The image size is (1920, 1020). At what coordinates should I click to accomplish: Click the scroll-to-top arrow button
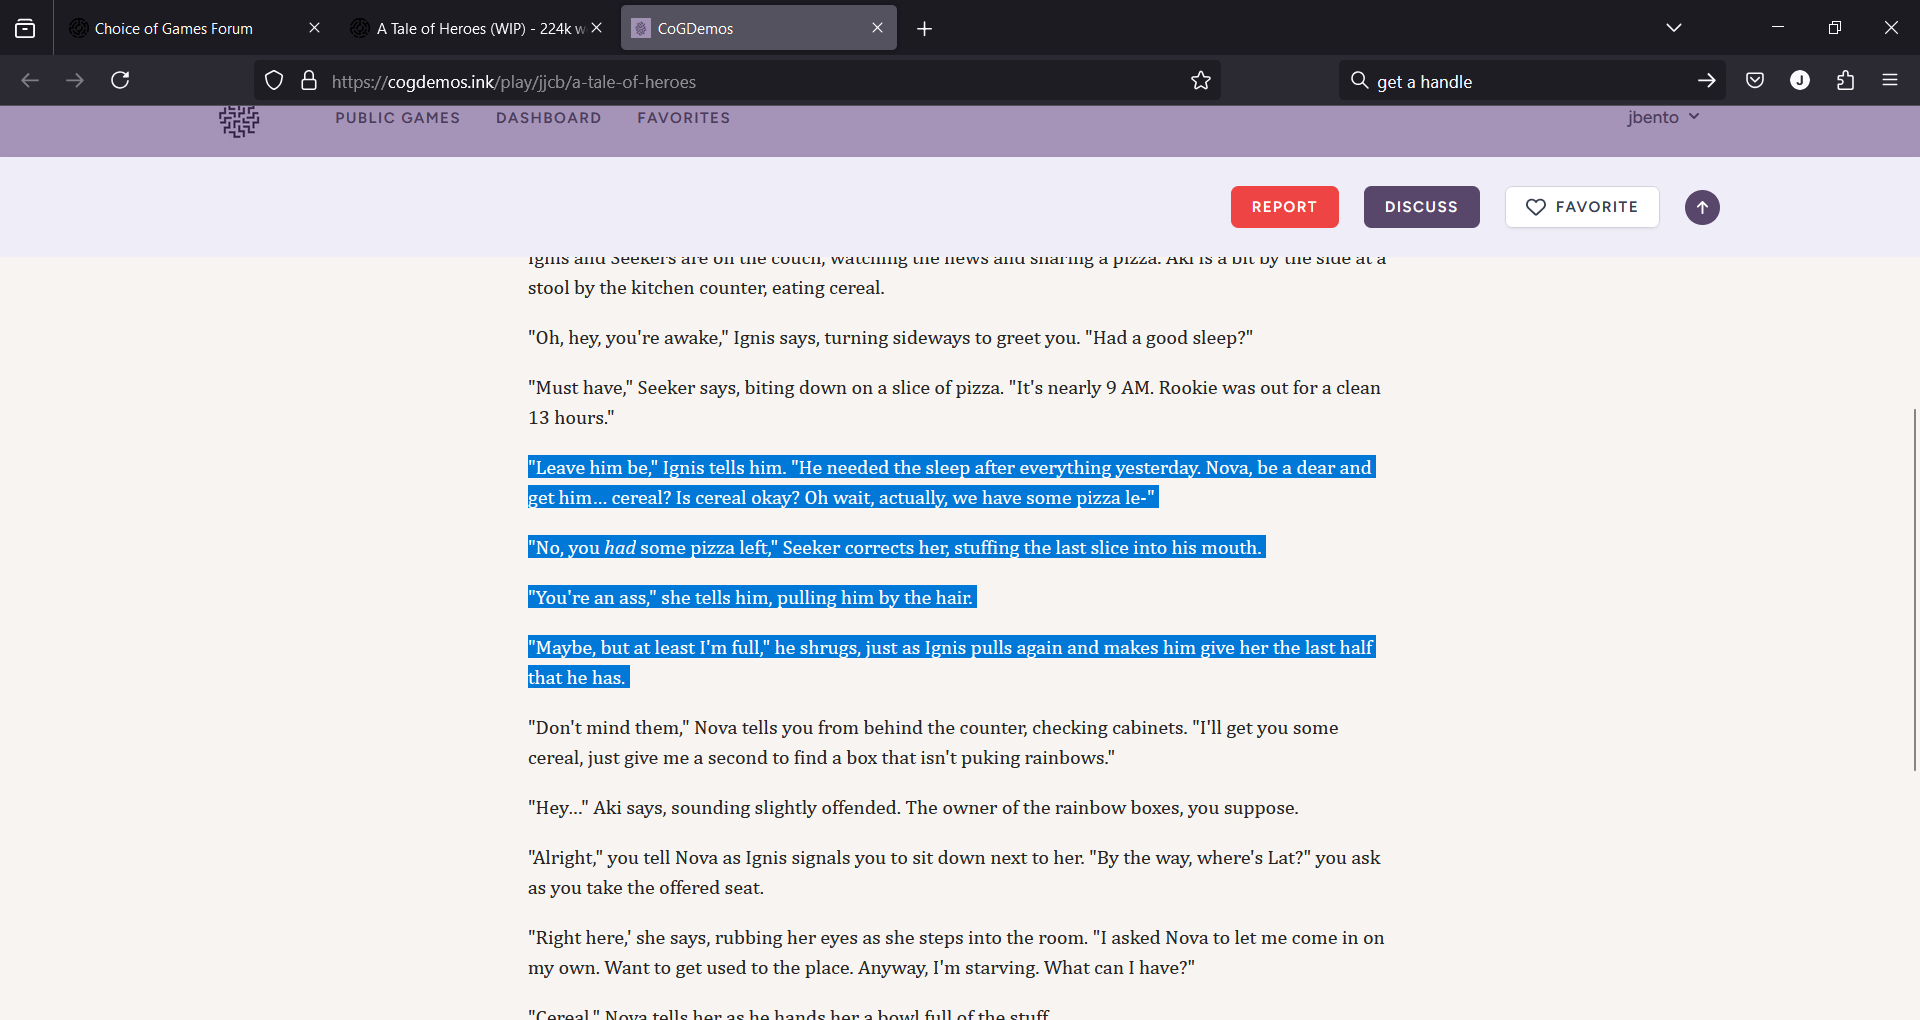pyautogui.click(x=1702, y=207)
